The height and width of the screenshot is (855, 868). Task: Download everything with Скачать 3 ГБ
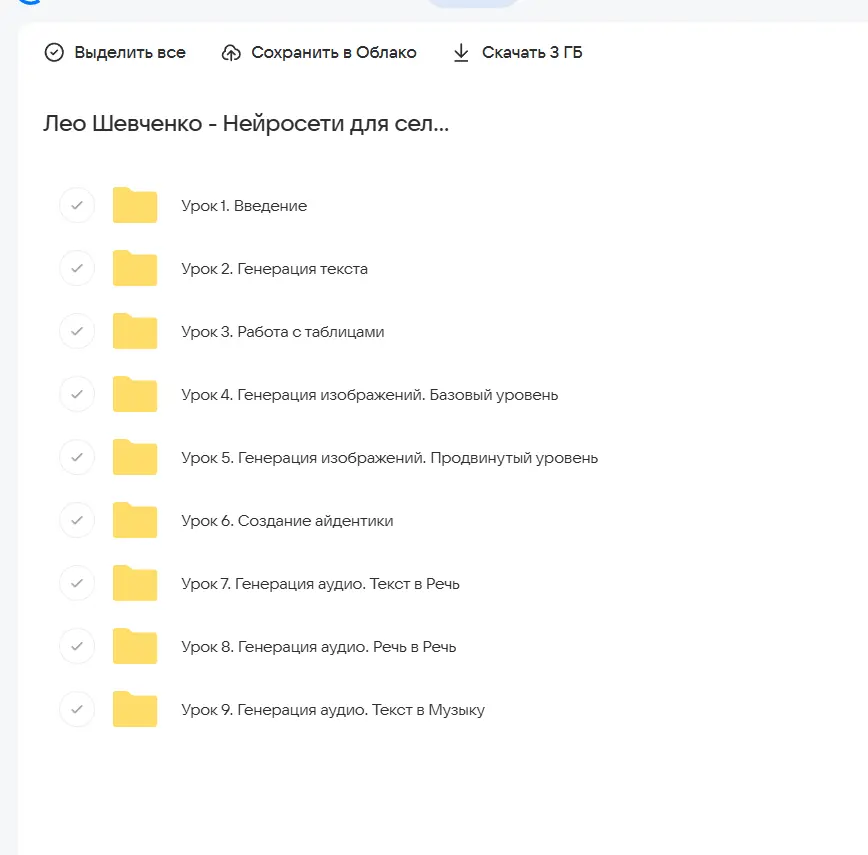click(531, 53)
